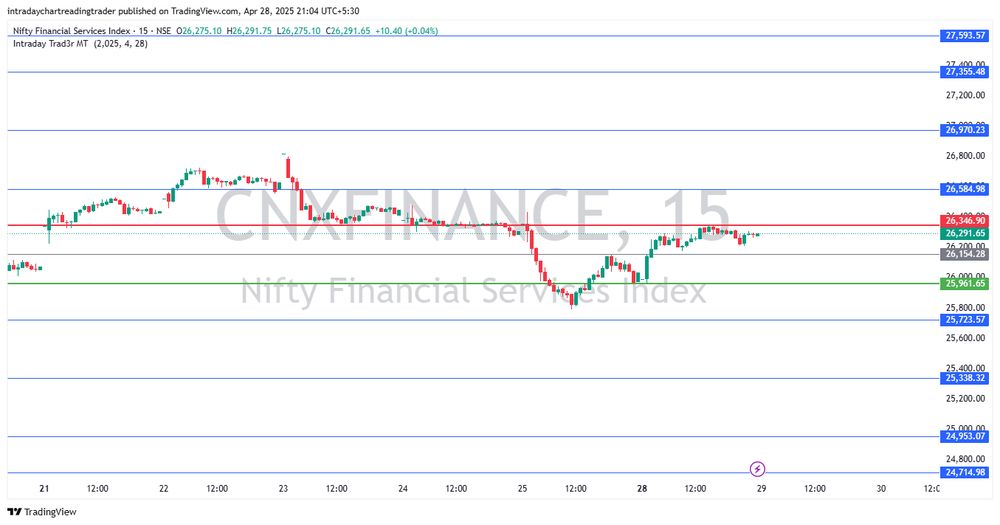Image resolution: width=1000 pixels, height=525 pixels.
Task: Select the 24,714.98 price level label
Action: [965, 473]
